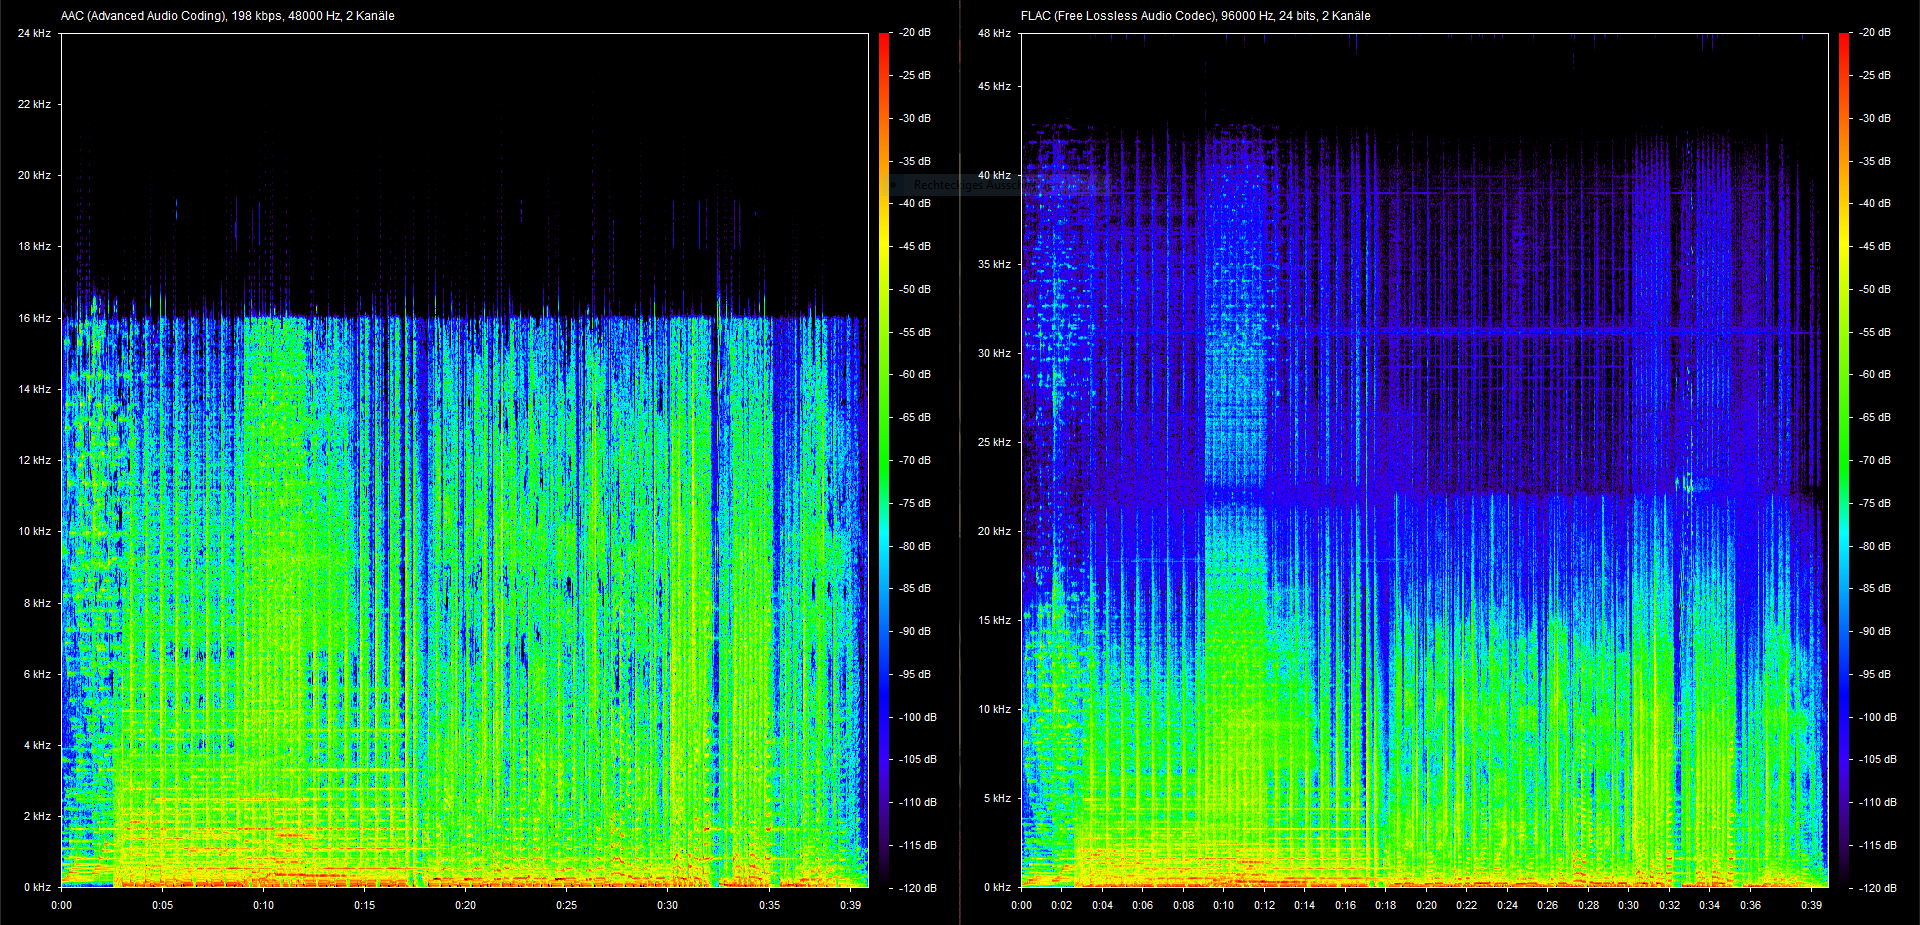Select the '10 kHz' label on the FLAC frequency axis
The width and height of the screenshot is (1920, 925).
[994, 709]
